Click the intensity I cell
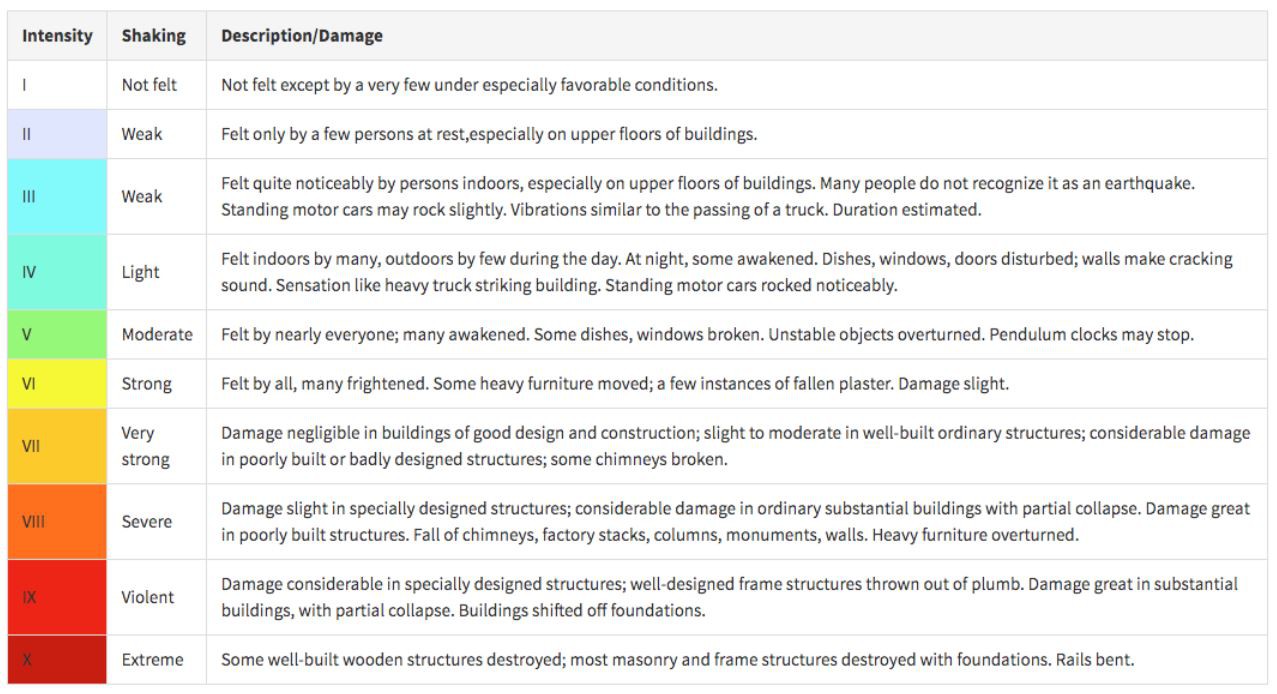The height and width of the screenshot is (694, 1277). pos(57,85)
